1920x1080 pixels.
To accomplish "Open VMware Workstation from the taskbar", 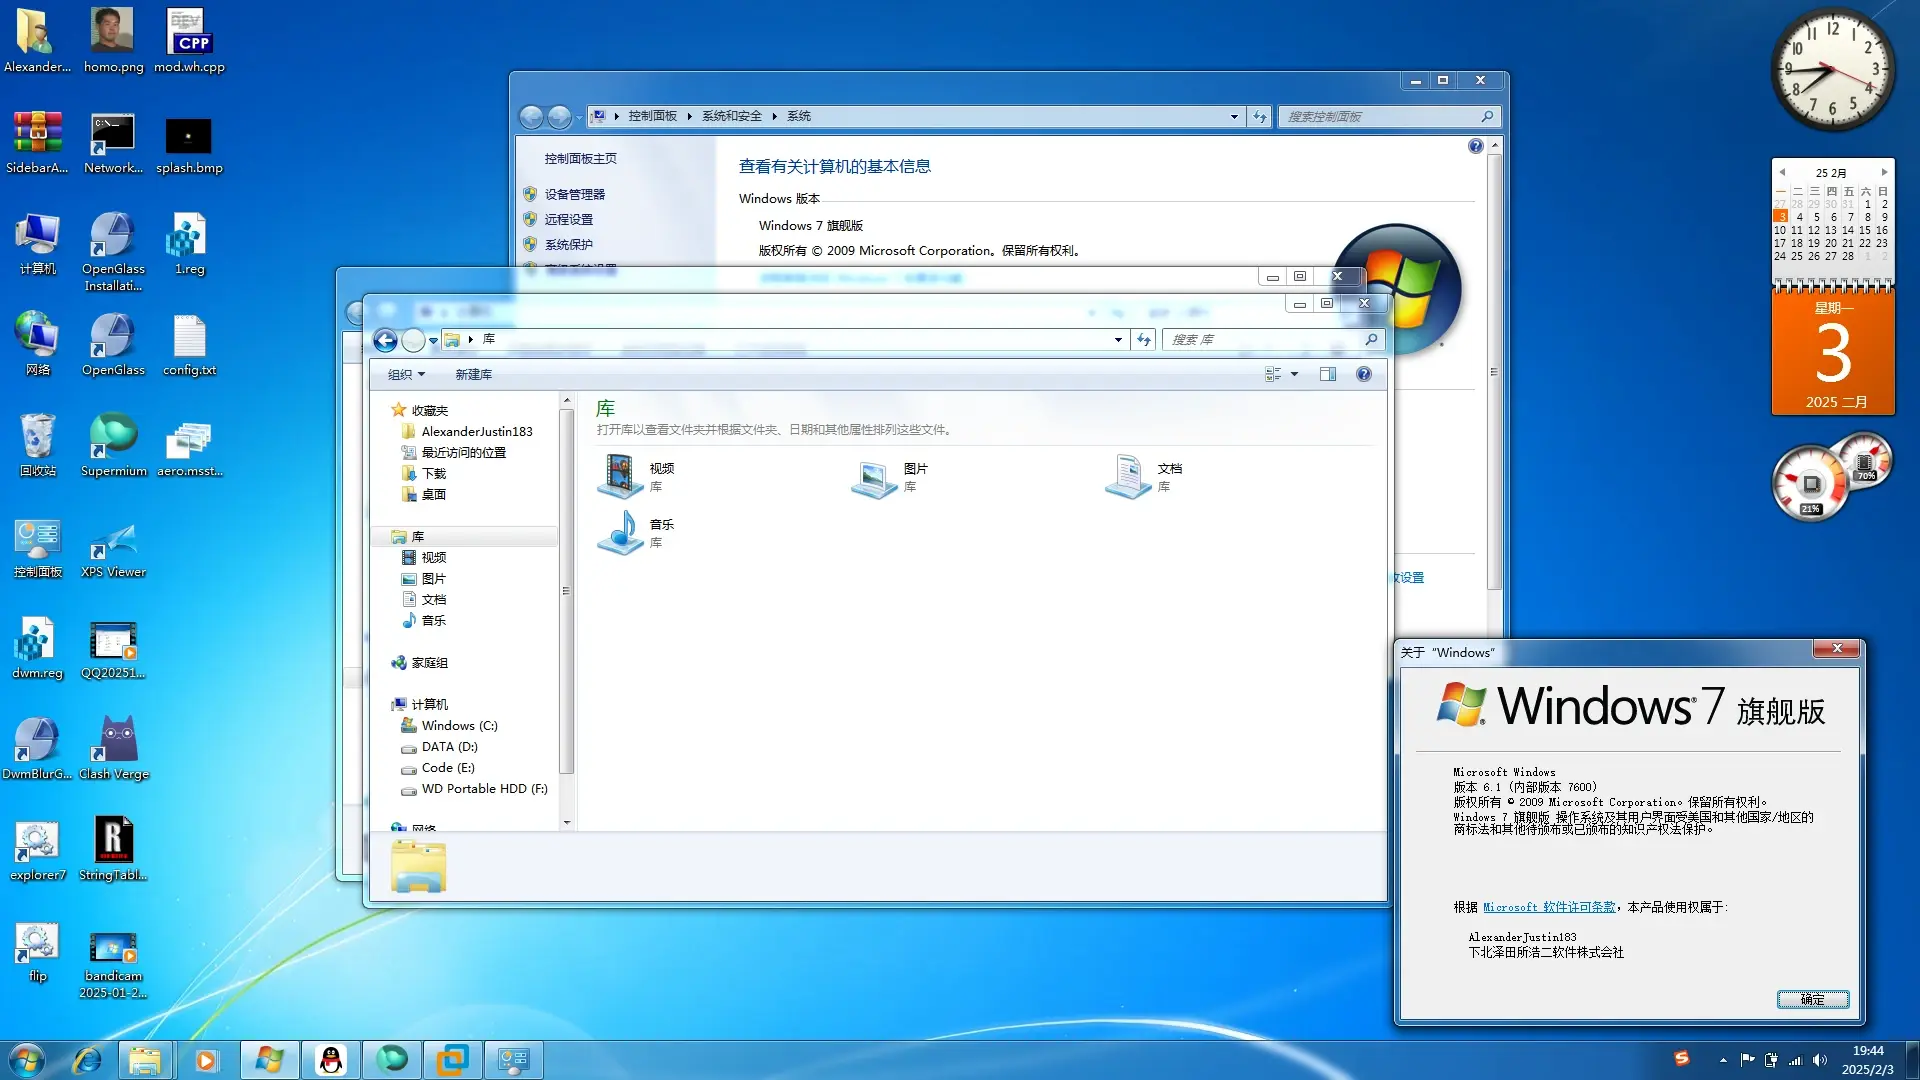I will tap(452, 1060).
